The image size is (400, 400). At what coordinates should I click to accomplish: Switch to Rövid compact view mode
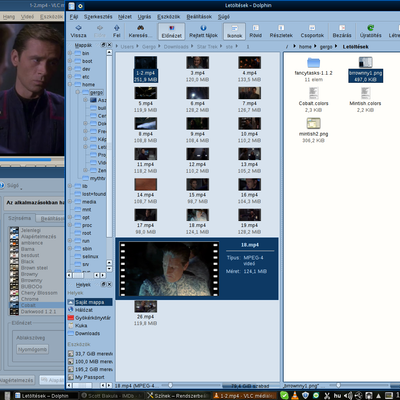click(256, 31)
